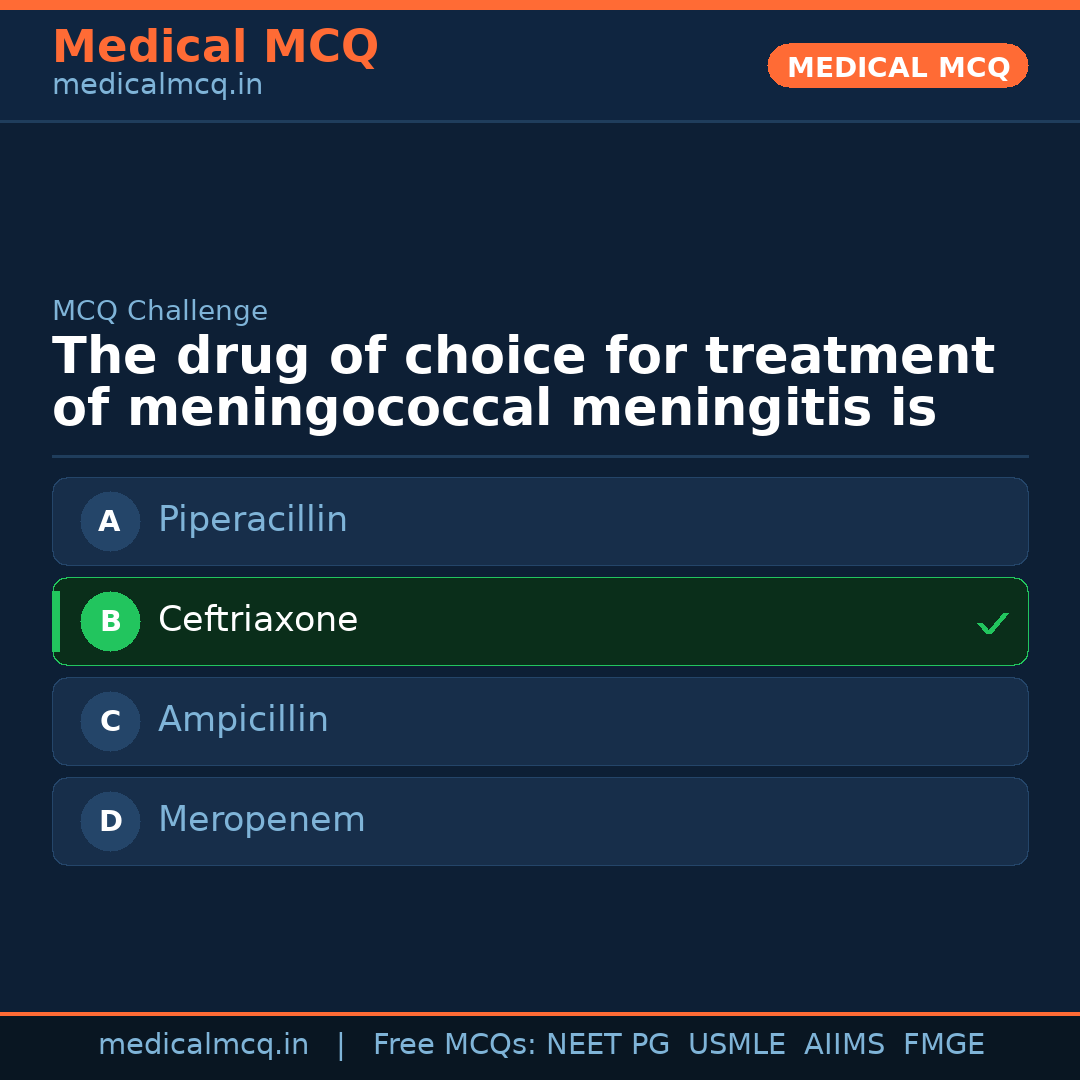Click the orange MEDICAL MCQ badge
Viewport: 1080px width, 1080px height.
(898, 66)
